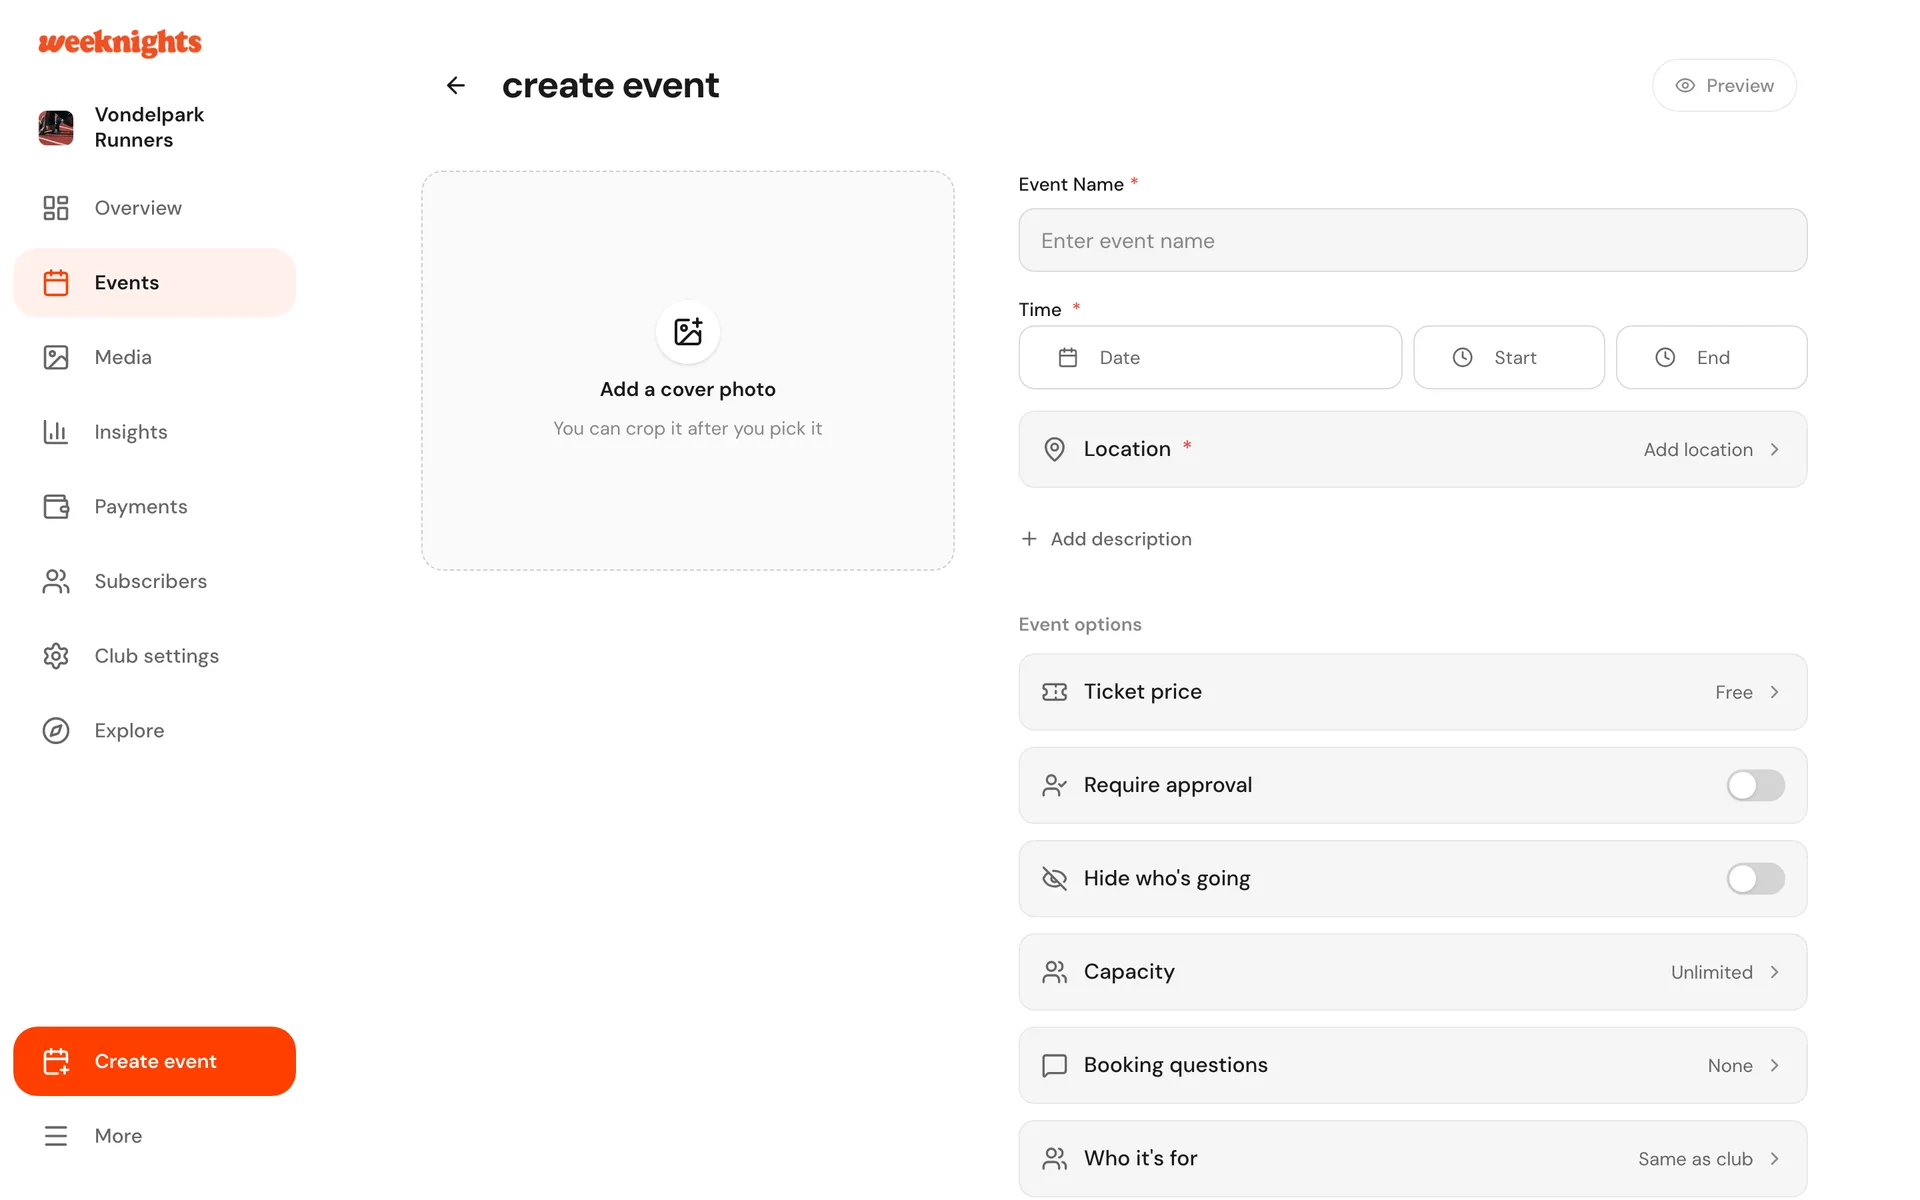Click the Club settings gear icon
The width and height of the screenshot is (1920, 1200).
pyautogui.click(x=56, y=656)
